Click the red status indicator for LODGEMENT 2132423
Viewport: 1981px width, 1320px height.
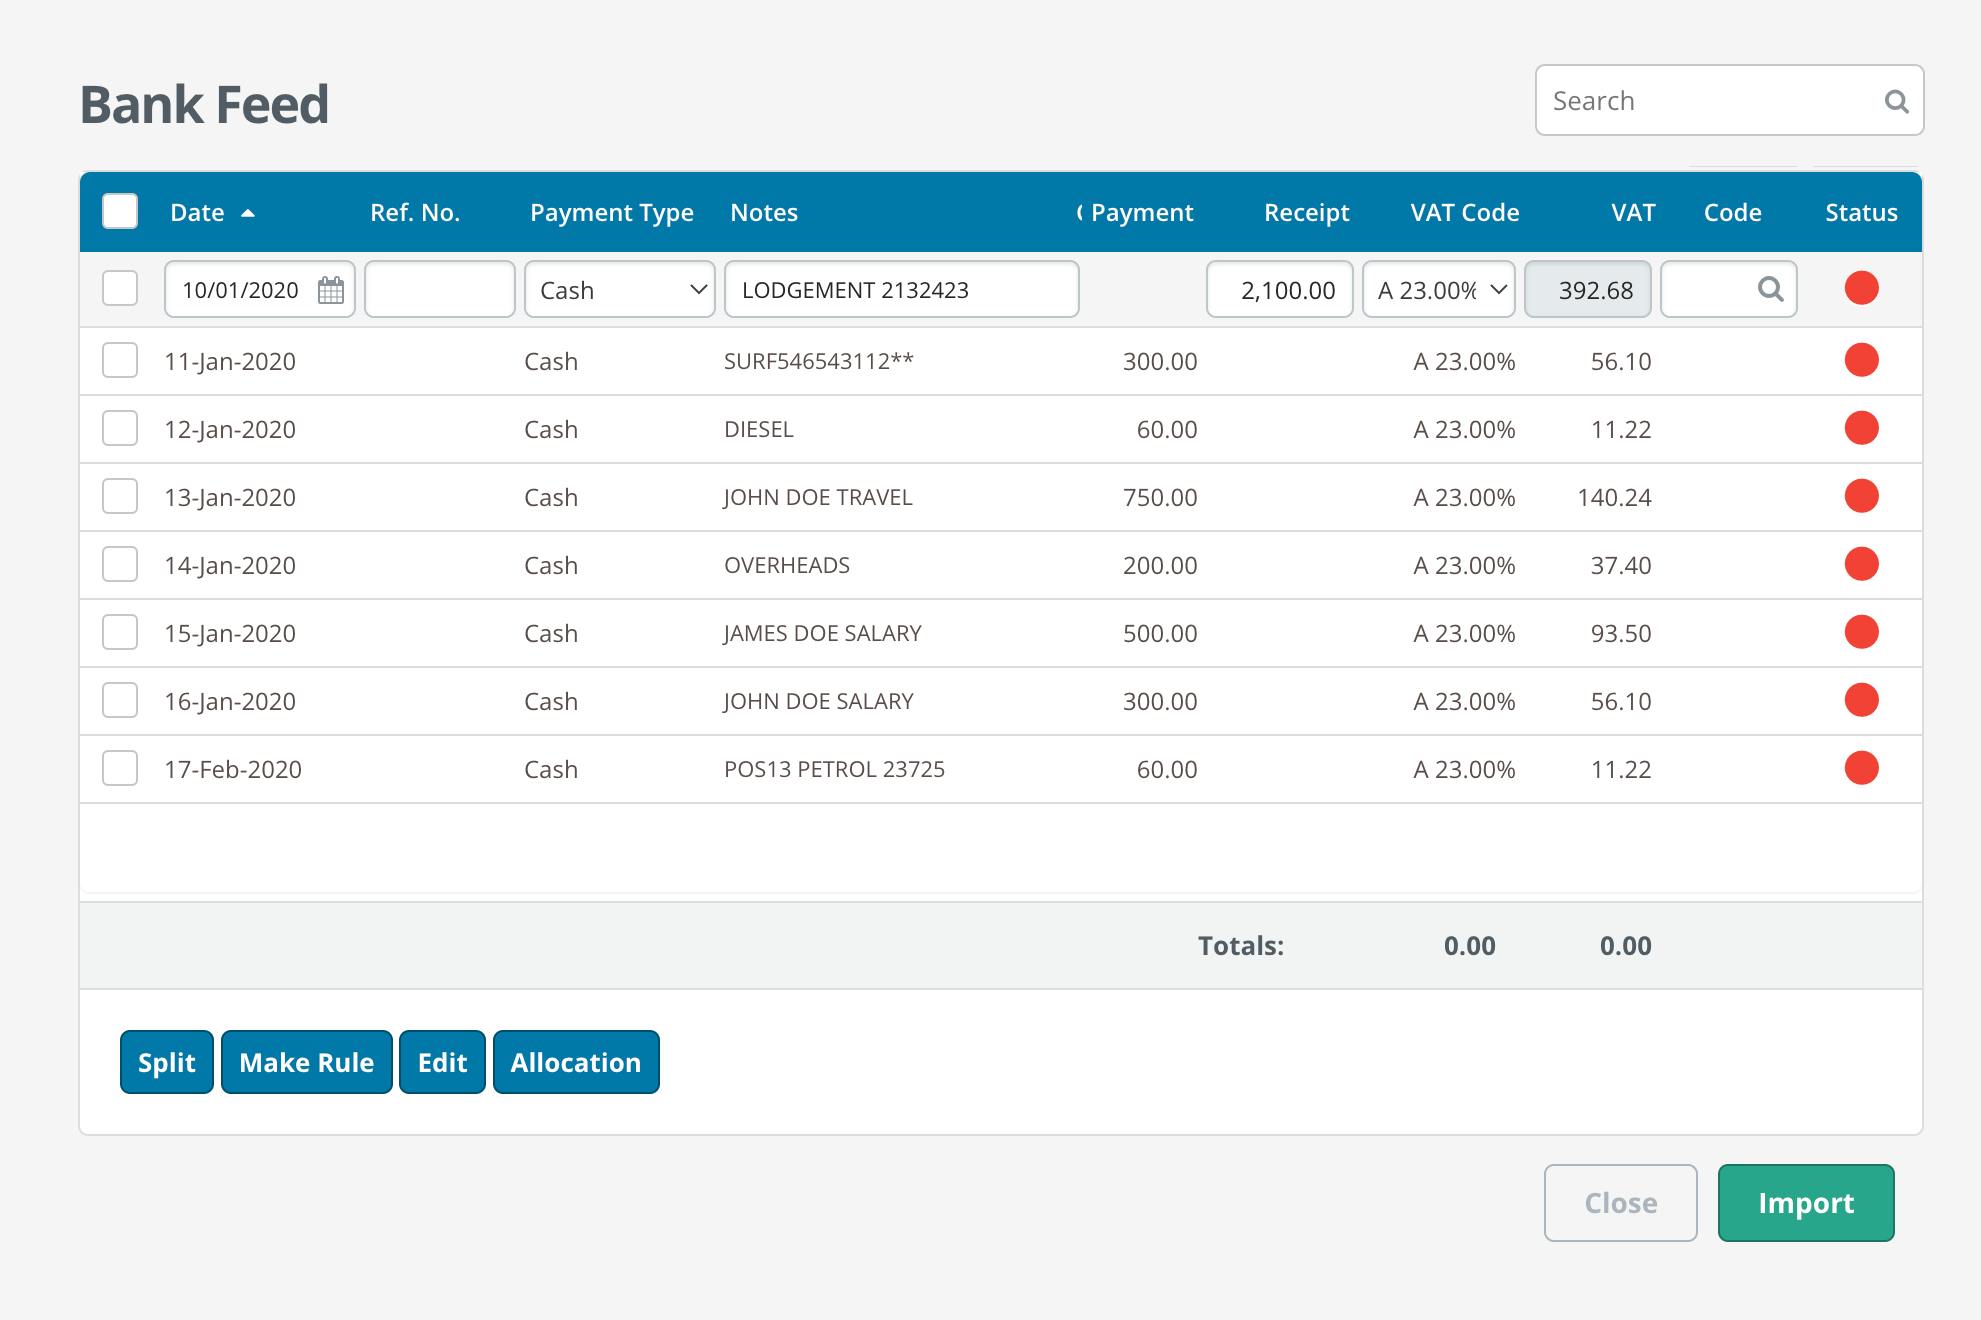click(1861, 288)
